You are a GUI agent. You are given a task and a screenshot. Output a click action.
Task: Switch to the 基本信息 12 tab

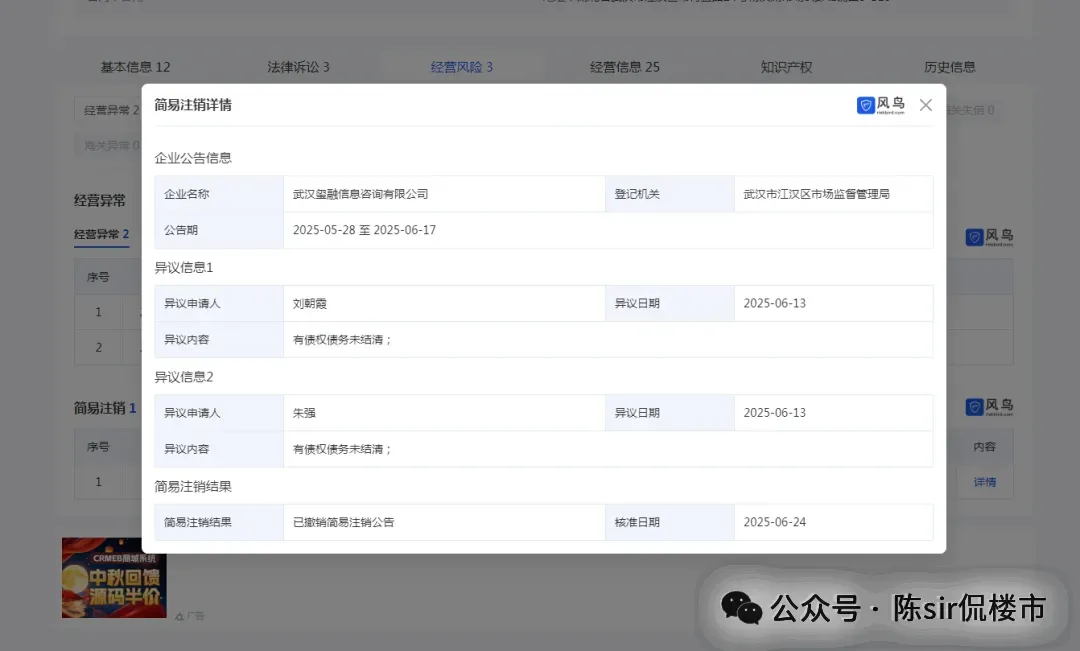point(135,66)
